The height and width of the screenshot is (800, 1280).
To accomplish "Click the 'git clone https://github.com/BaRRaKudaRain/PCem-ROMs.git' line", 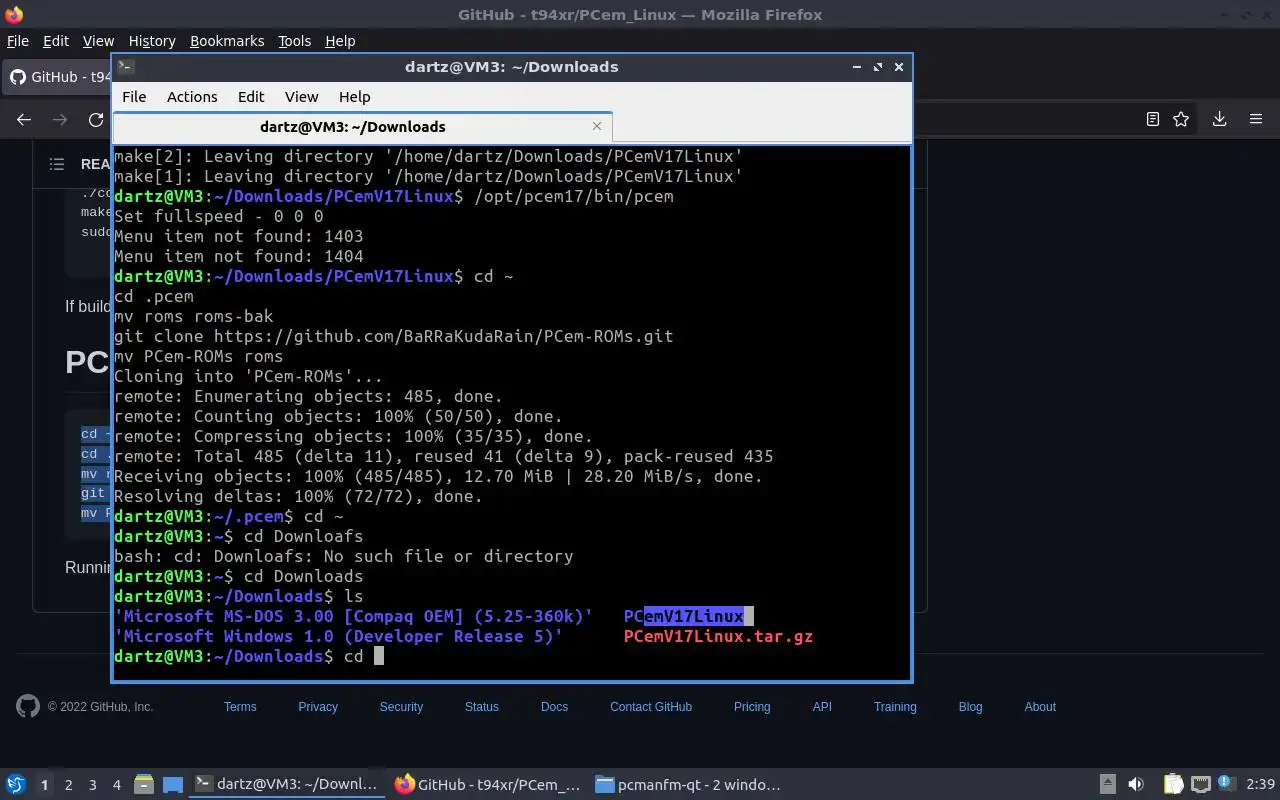I will point(393,336).
